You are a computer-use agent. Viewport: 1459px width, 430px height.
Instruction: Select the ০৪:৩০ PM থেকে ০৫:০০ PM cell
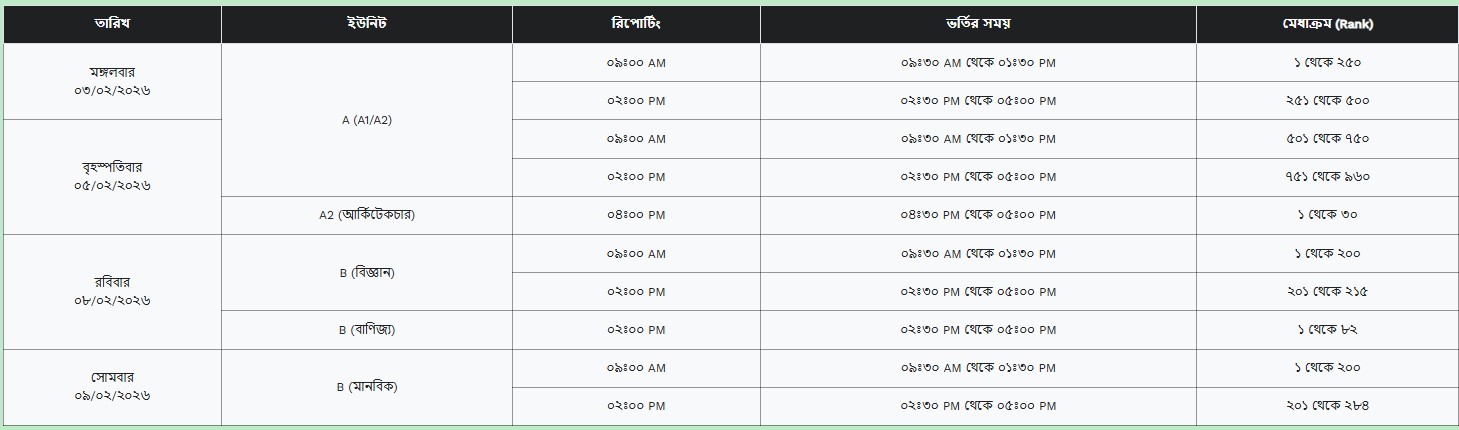[977, 215]
